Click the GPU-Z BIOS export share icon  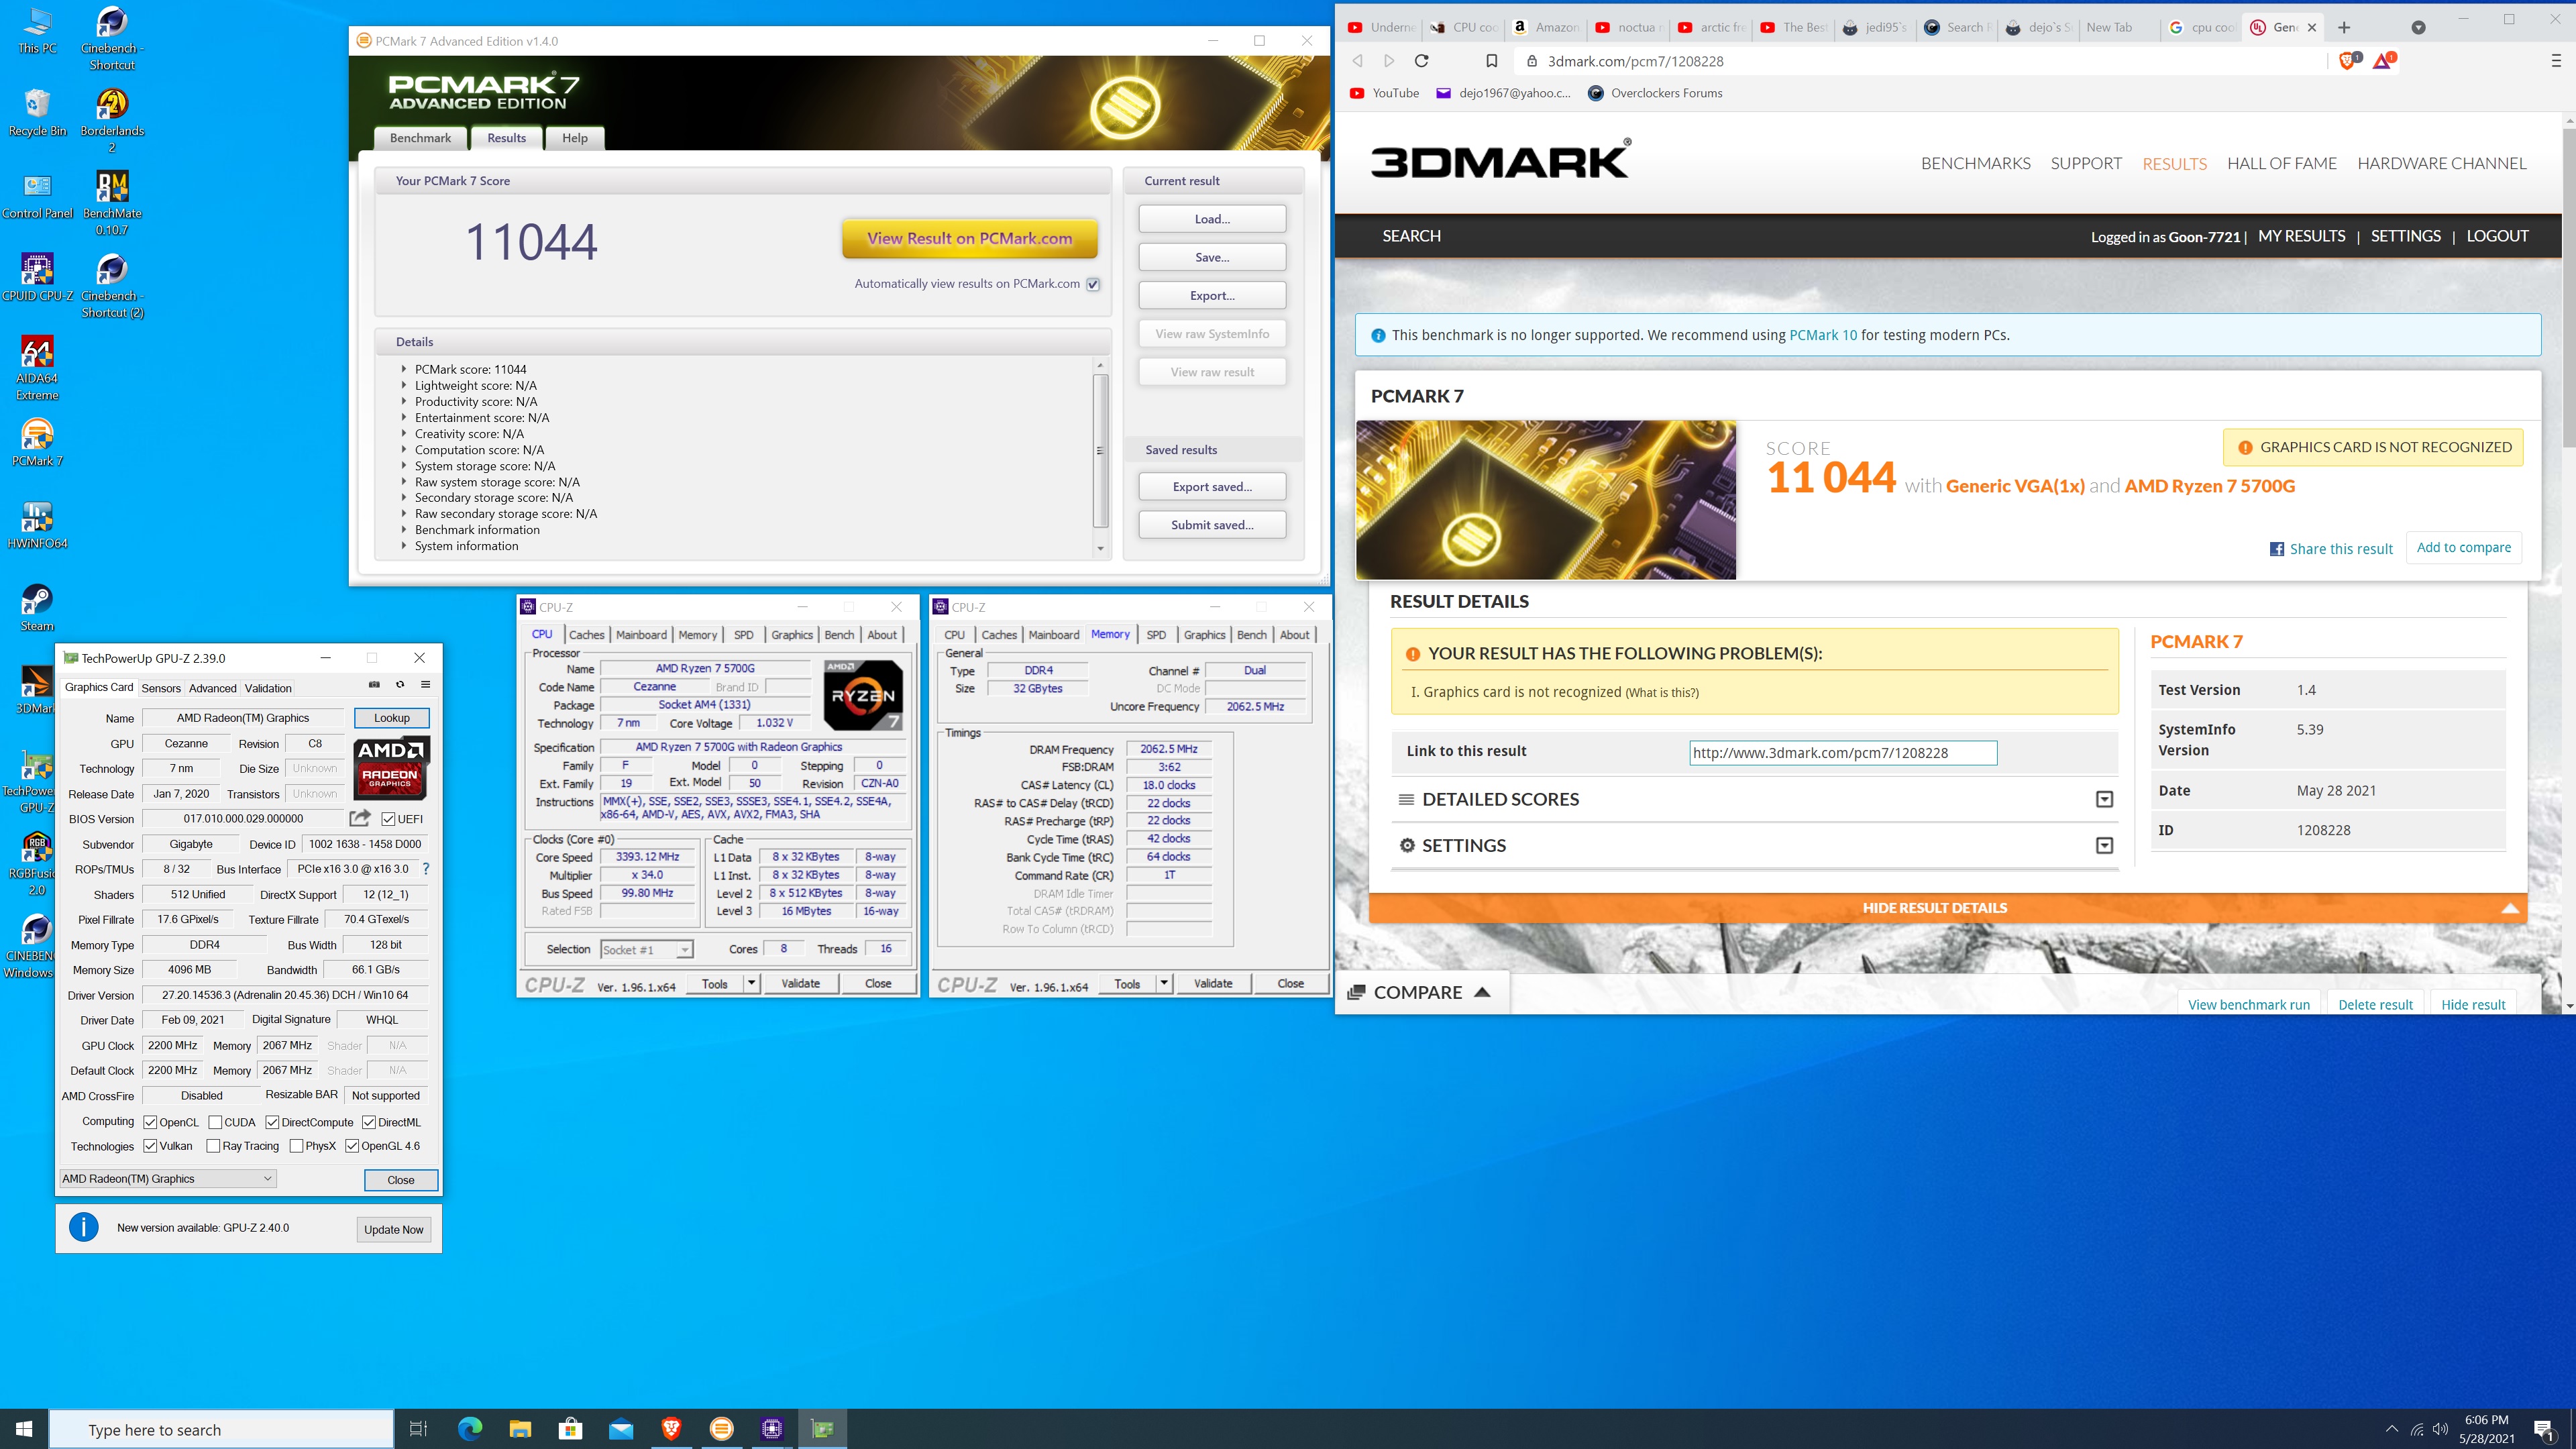click(360, 818)
